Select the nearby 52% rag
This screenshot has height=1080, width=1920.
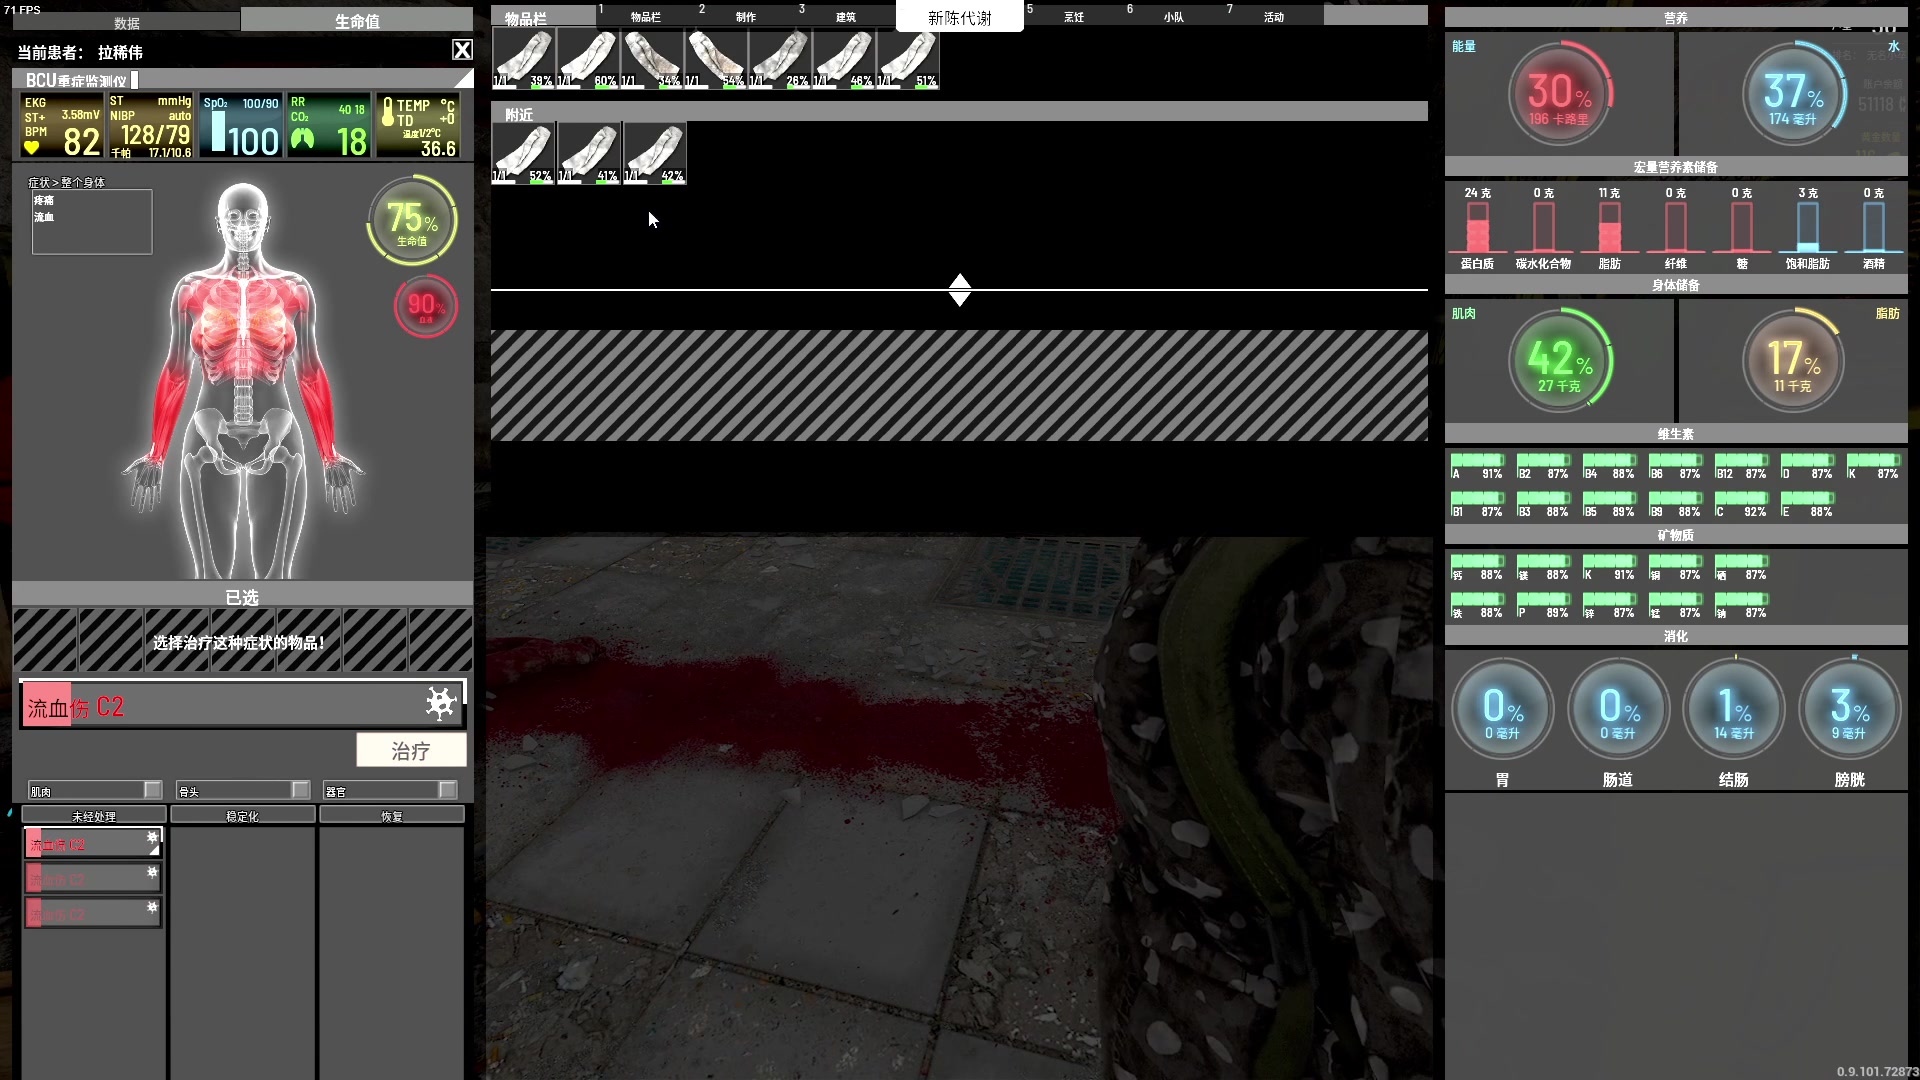point(523,153)
